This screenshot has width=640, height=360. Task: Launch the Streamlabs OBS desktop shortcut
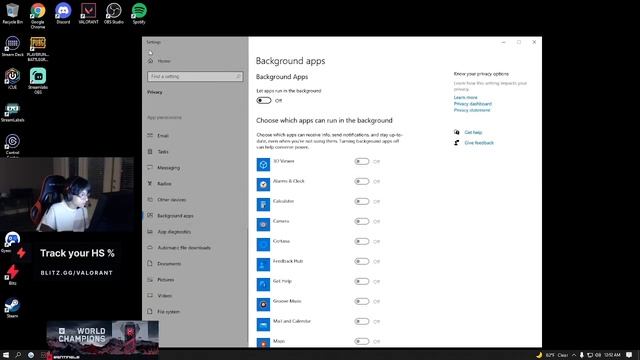(38, 81)
